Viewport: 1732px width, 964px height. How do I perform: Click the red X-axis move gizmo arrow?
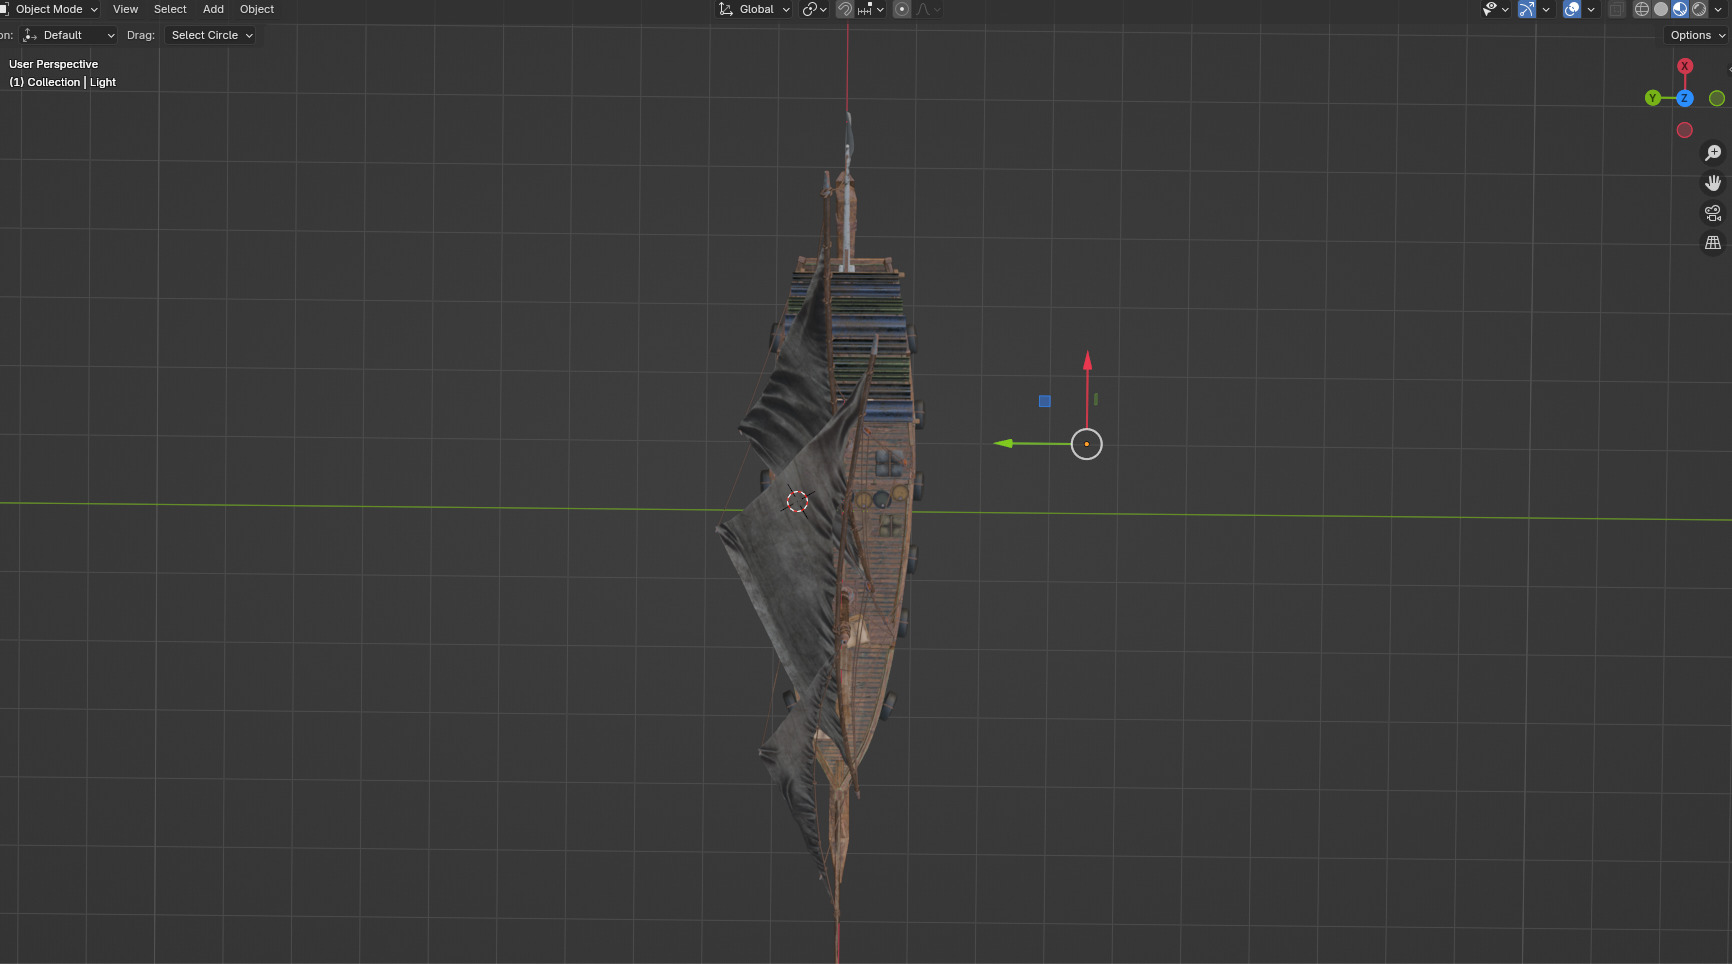(1088, 363)
